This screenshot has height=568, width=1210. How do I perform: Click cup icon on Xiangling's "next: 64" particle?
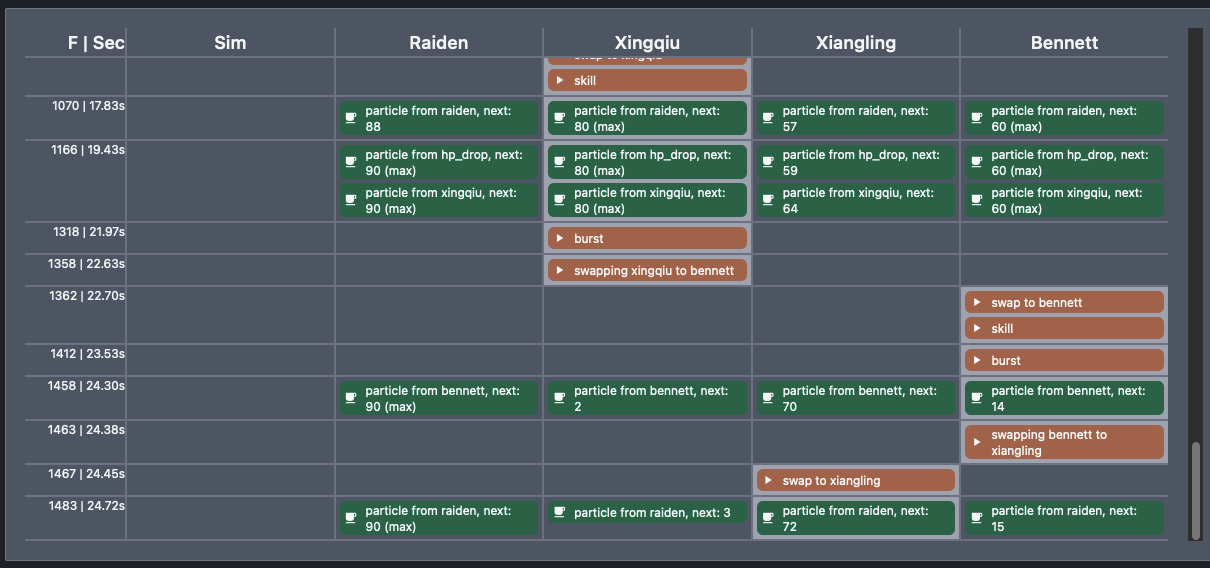(768, 201)
